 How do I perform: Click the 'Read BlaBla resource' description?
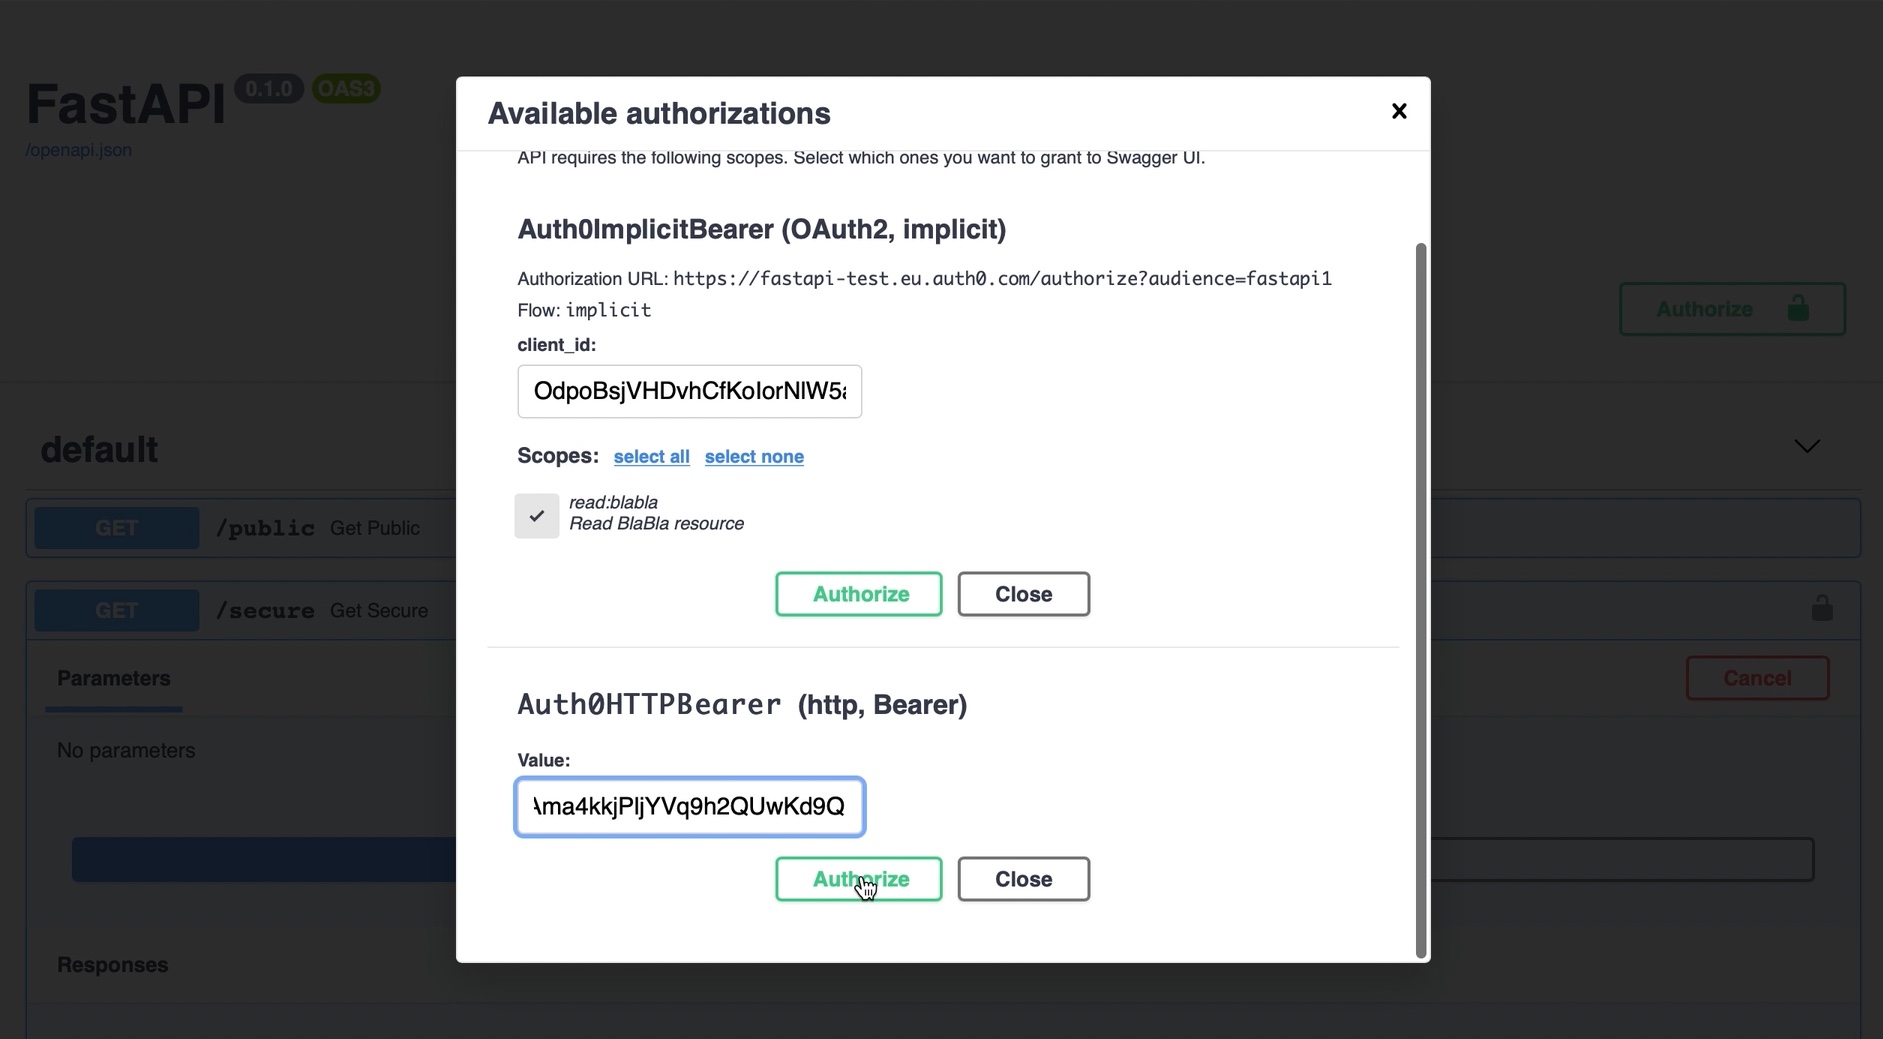point(656,524)
